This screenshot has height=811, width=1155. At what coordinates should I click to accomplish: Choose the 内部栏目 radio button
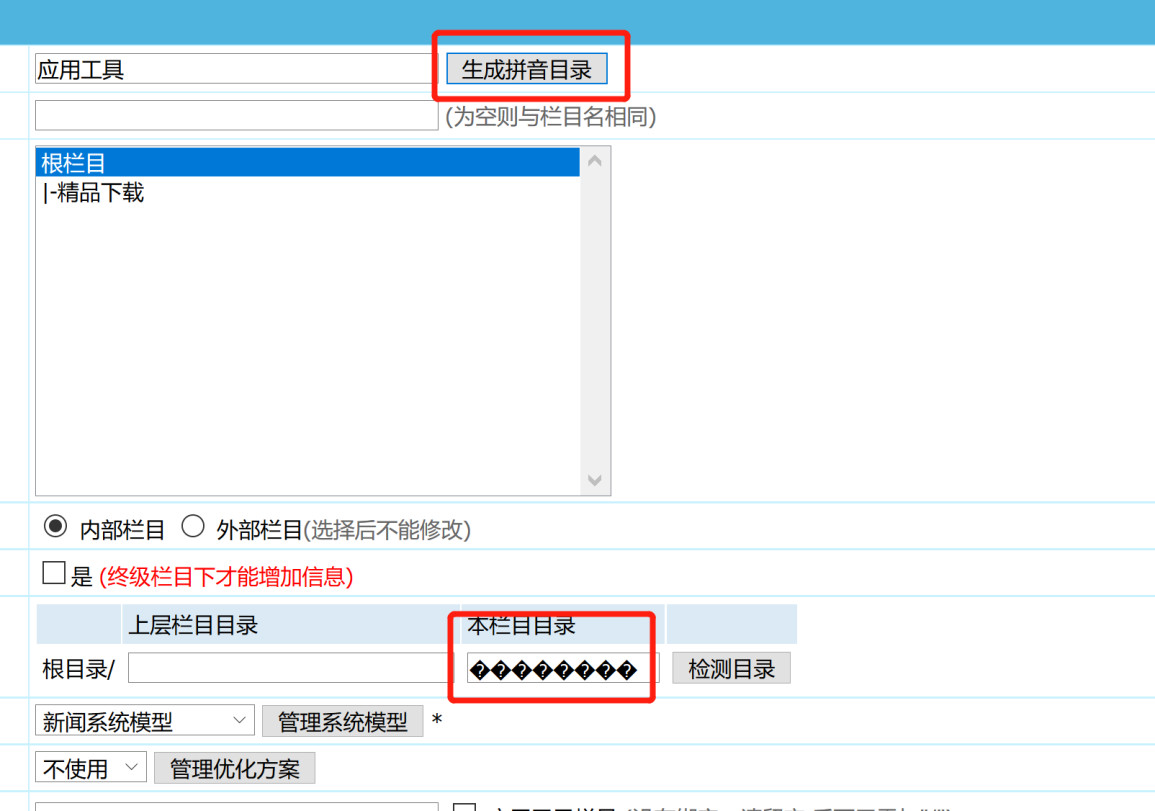click(x=56, y=526)
